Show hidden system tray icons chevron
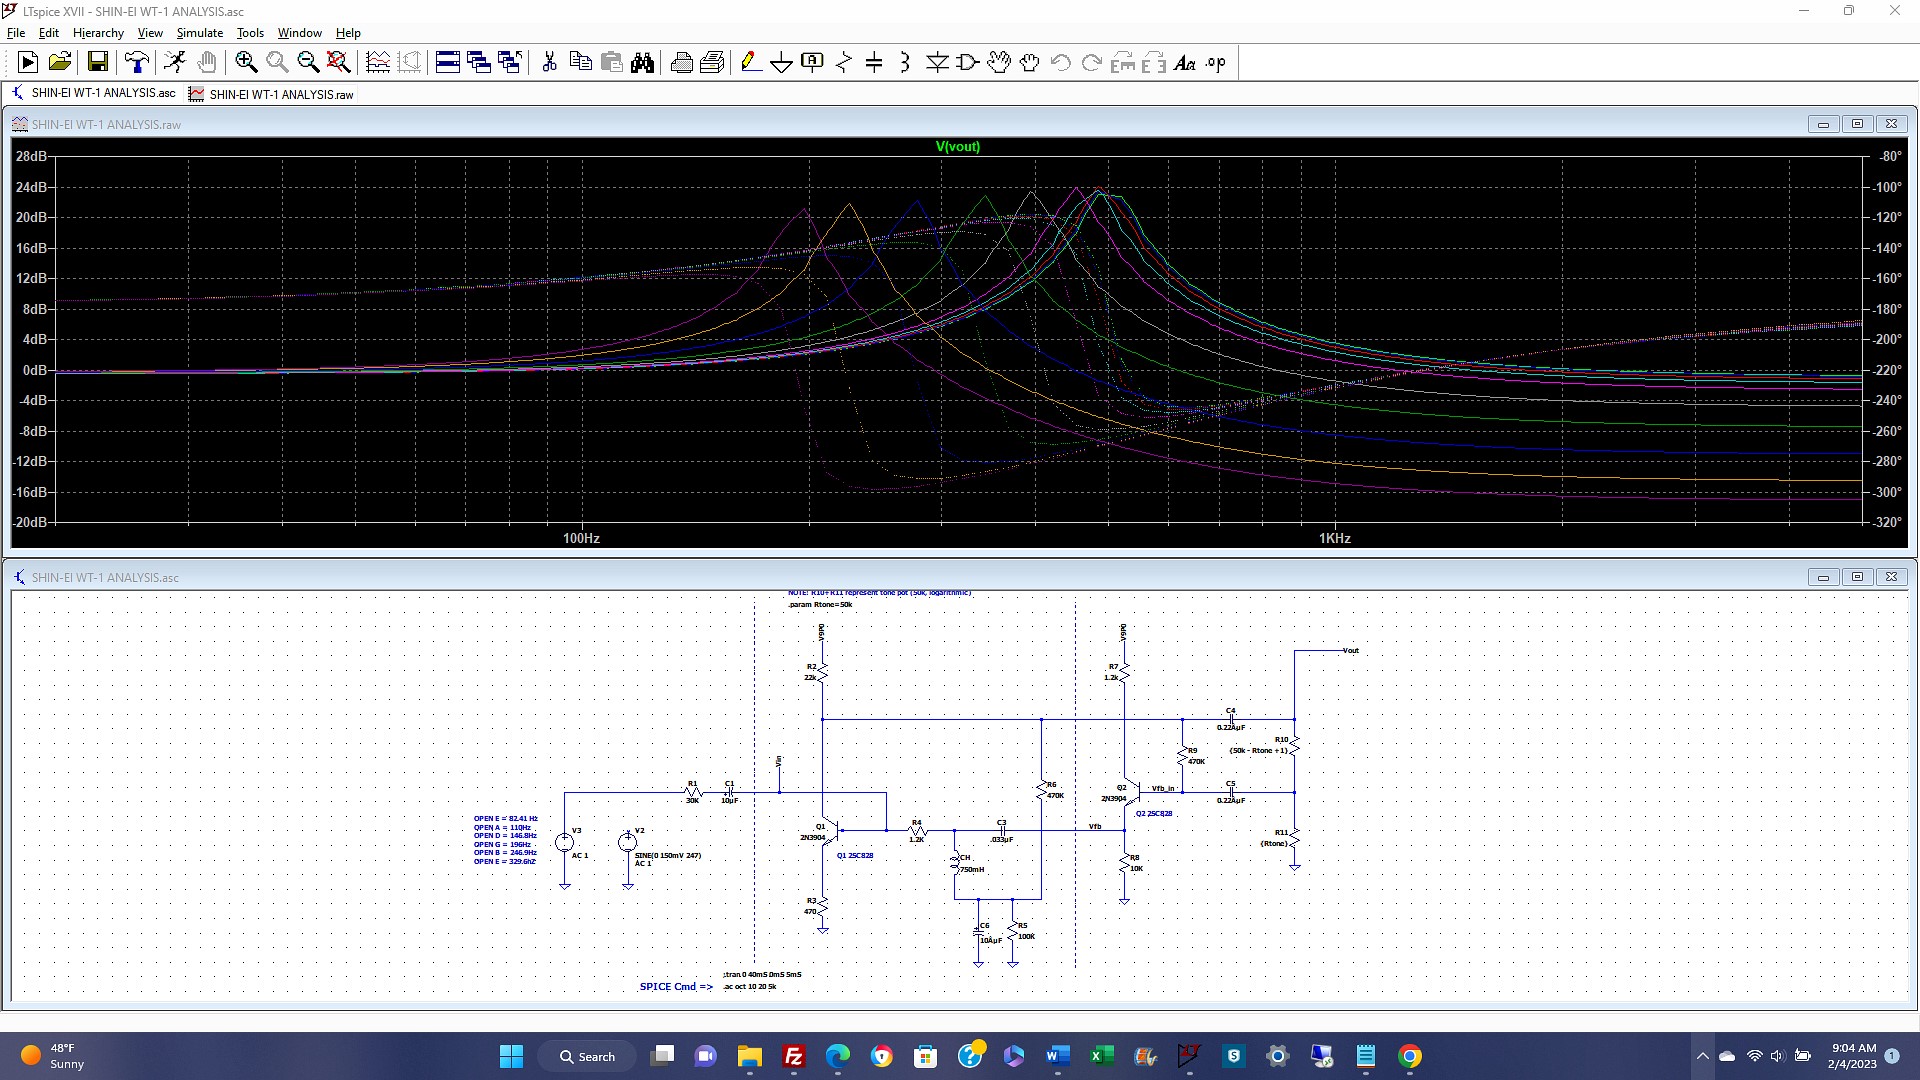The width and height of the screenshot is (1920, 1080). (x=1702, y=1056)
